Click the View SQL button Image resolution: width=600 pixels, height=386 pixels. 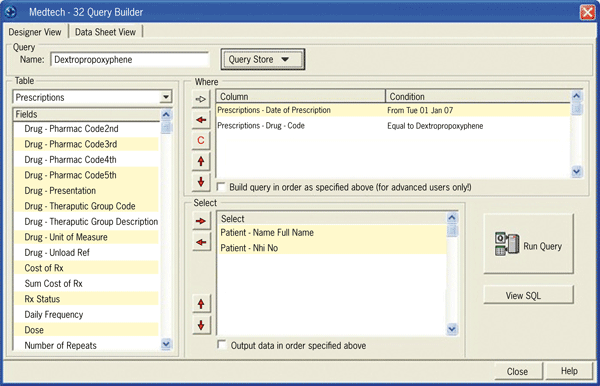pos(528,295)
